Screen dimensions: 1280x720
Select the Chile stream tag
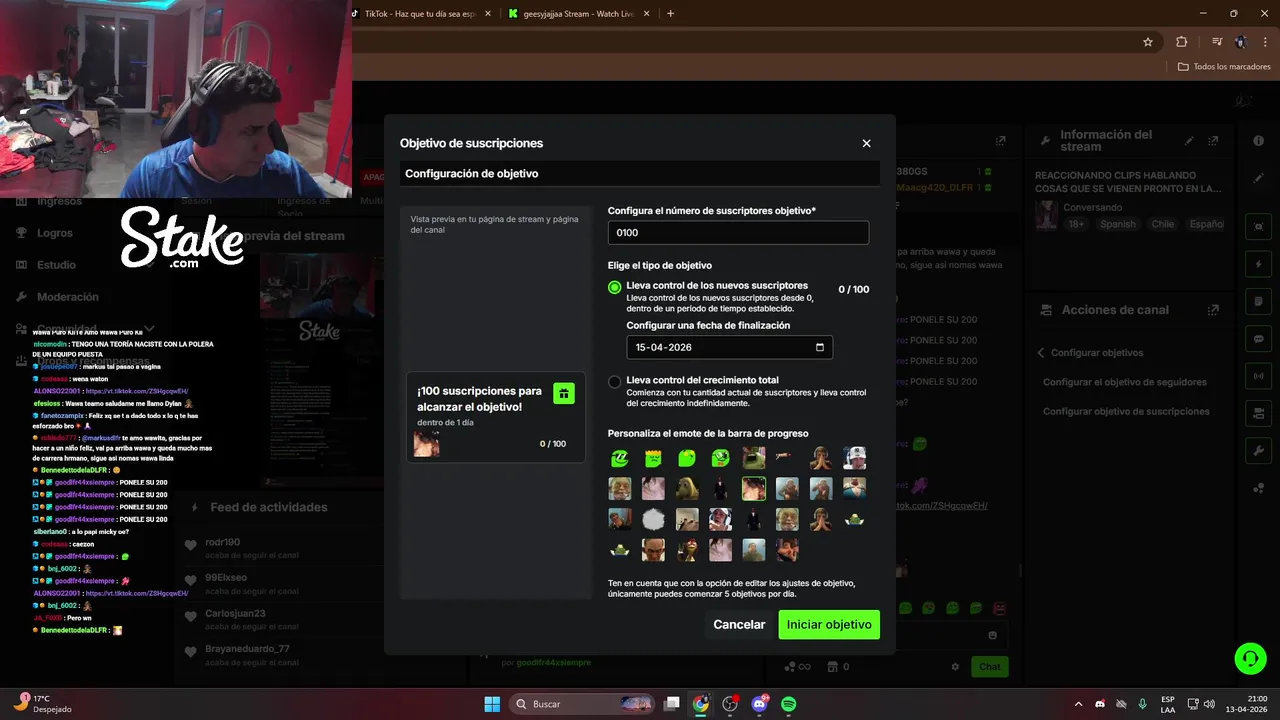(1162, 224)
